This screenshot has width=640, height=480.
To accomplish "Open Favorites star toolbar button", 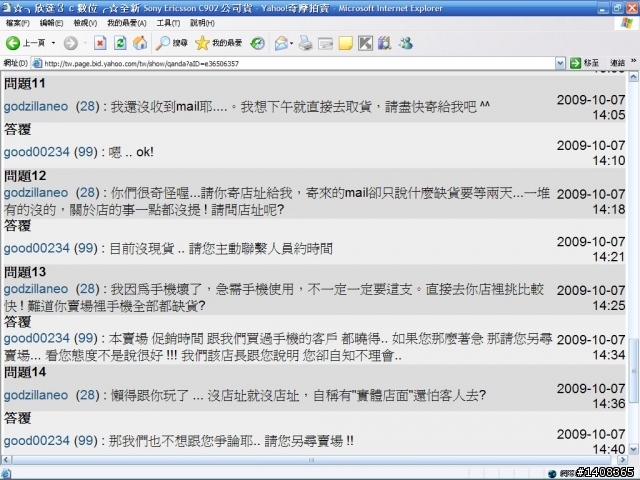I will pos(218,43).
